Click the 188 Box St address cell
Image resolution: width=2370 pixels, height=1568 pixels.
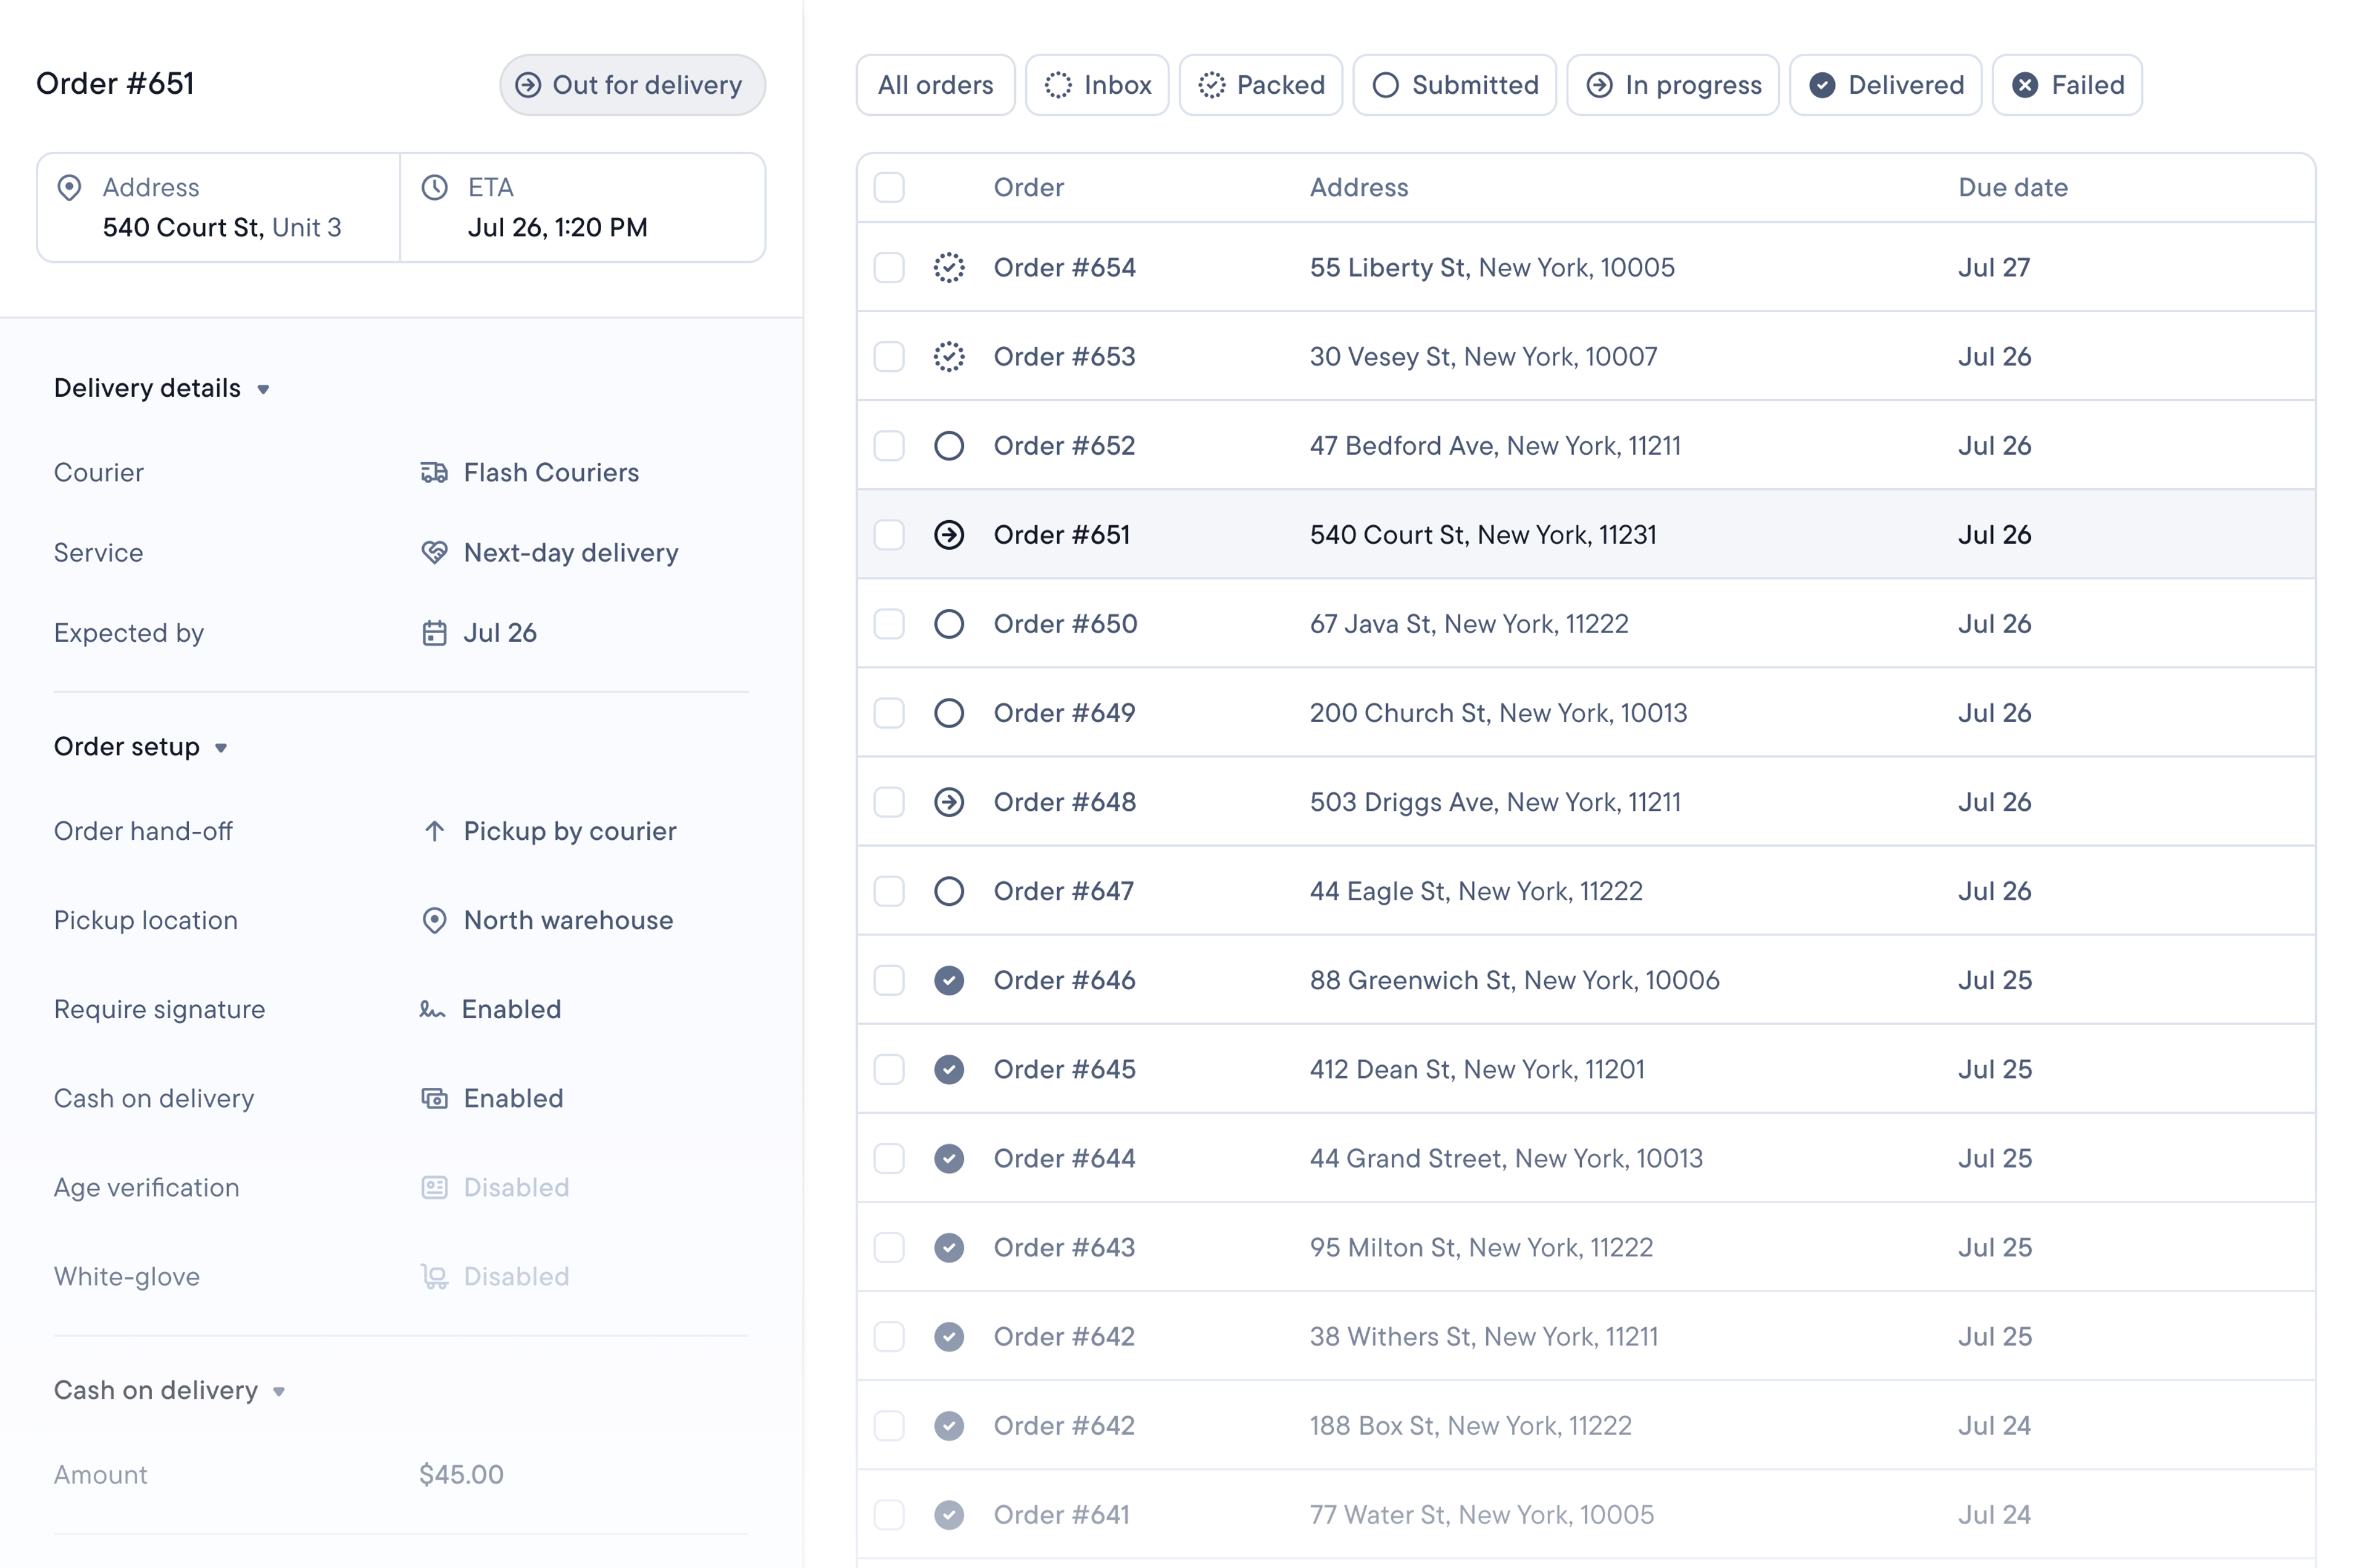tap(1470, 1425)
